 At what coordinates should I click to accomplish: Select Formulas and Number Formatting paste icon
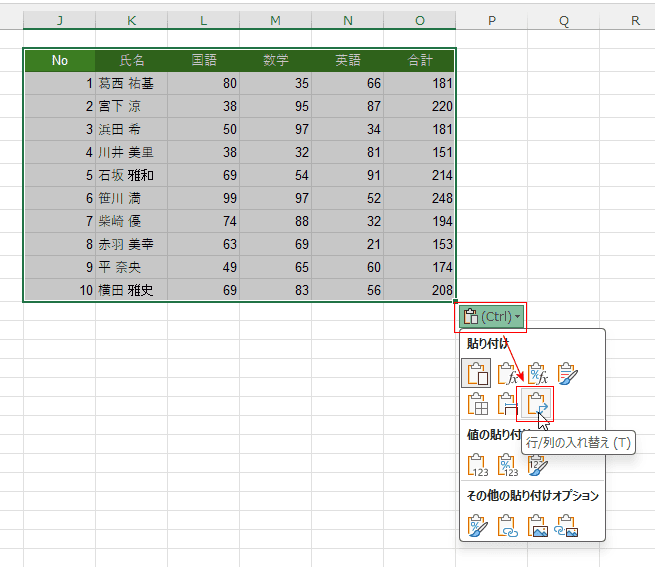[538, 374]
